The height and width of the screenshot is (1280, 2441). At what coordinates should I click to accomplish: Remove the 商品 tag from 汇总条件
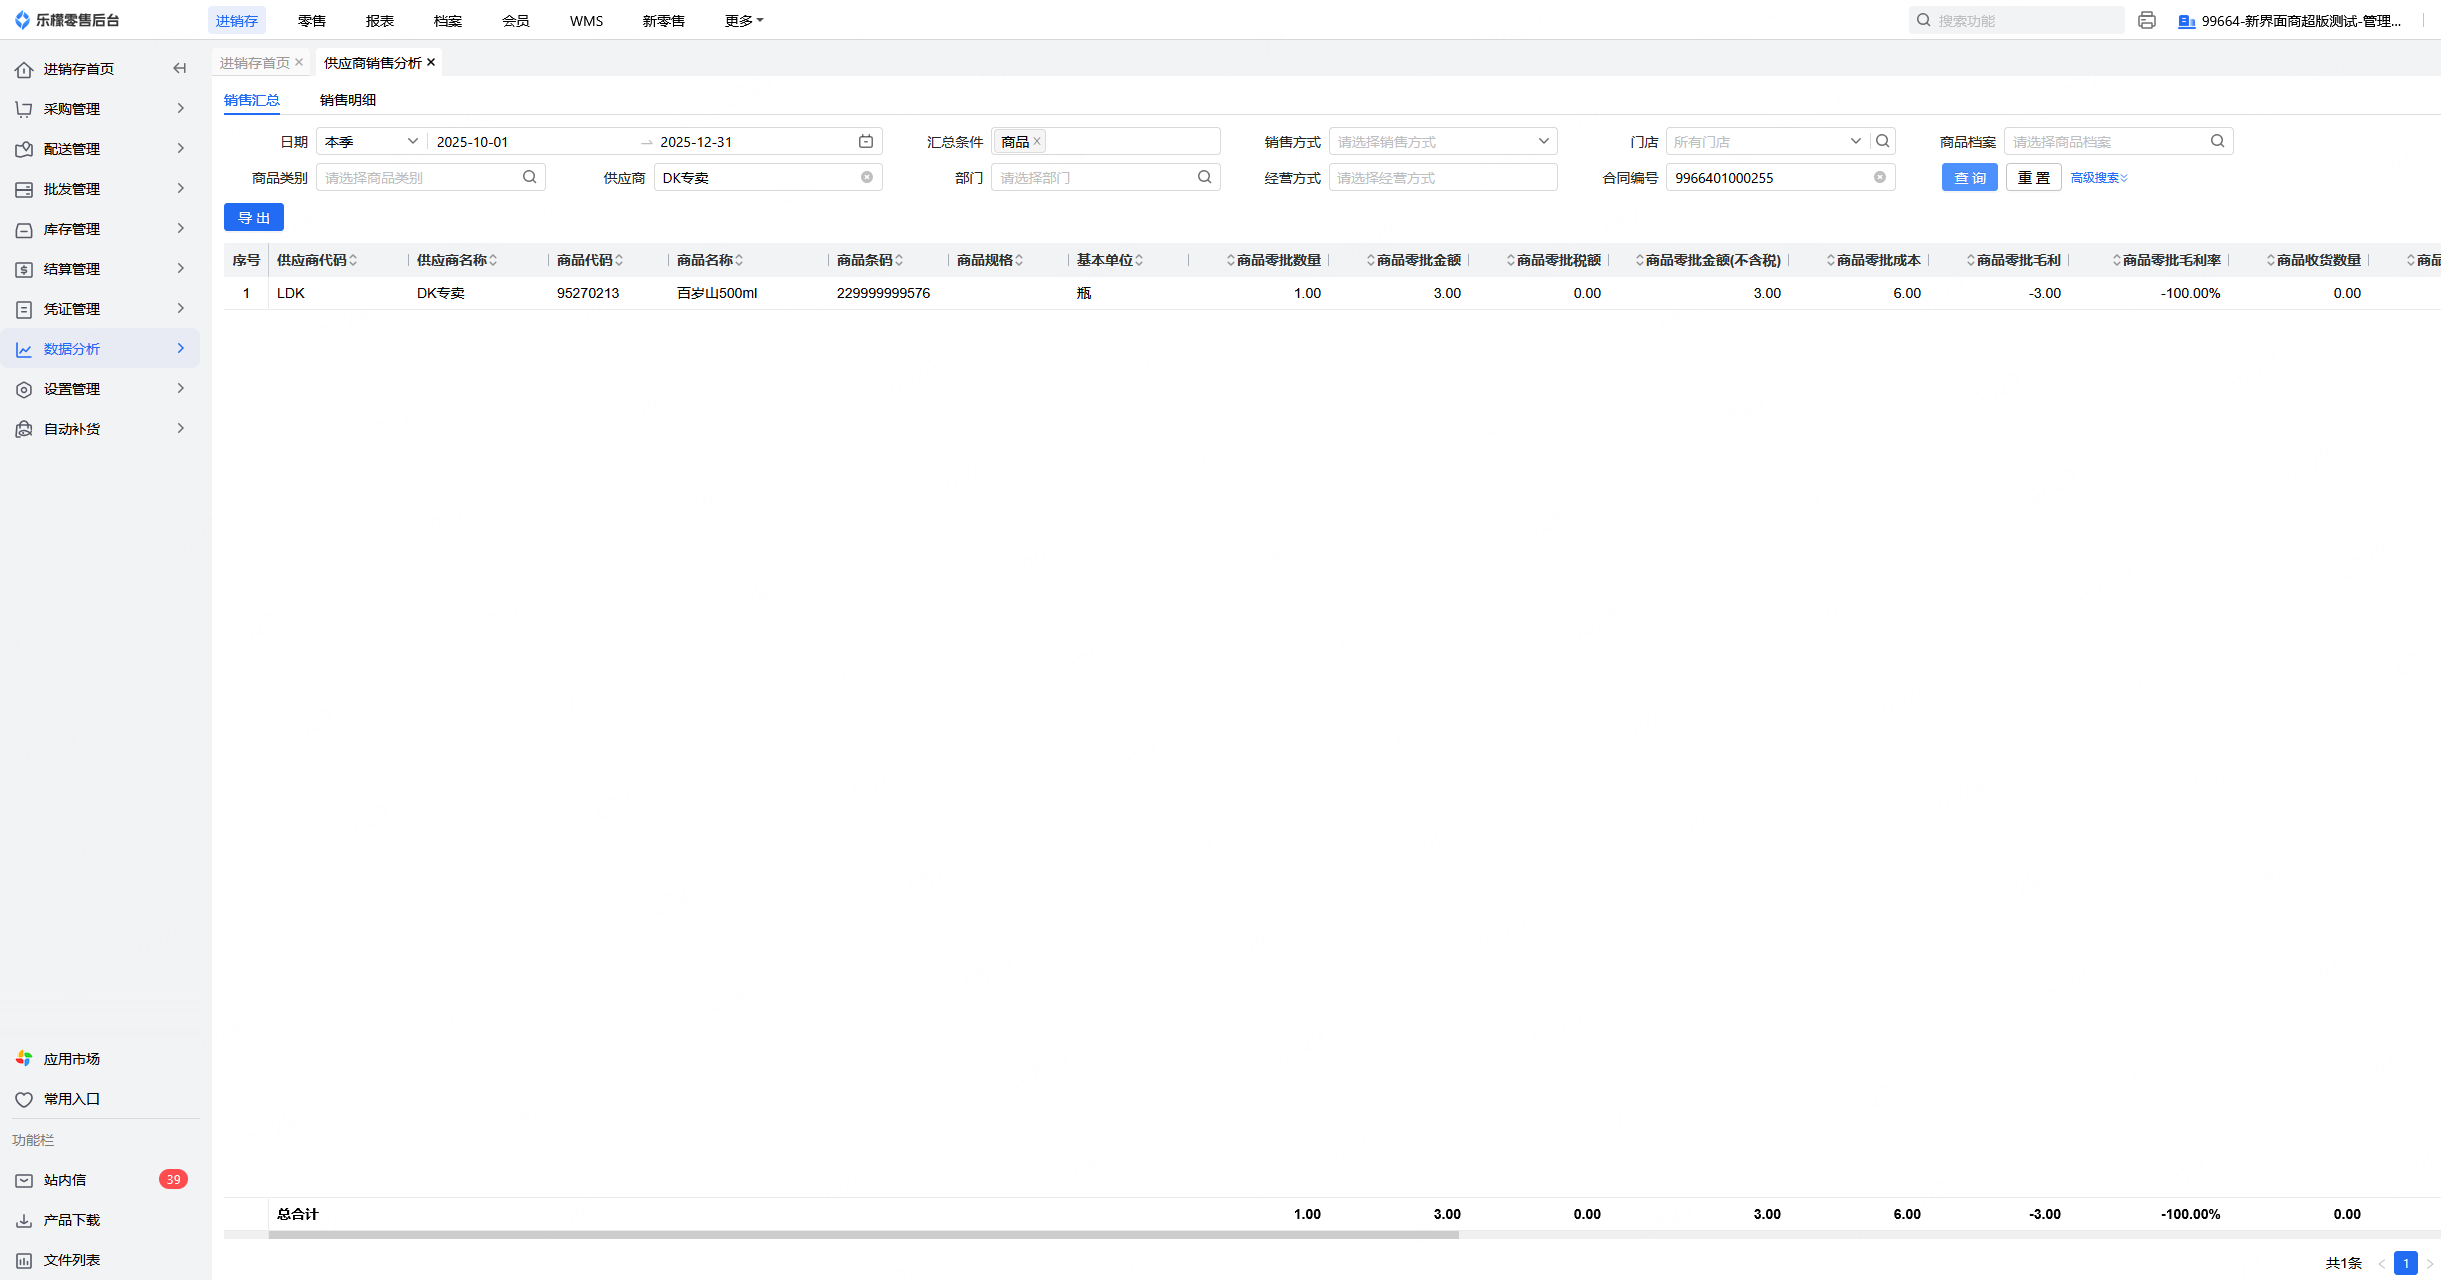point(1037,142)
